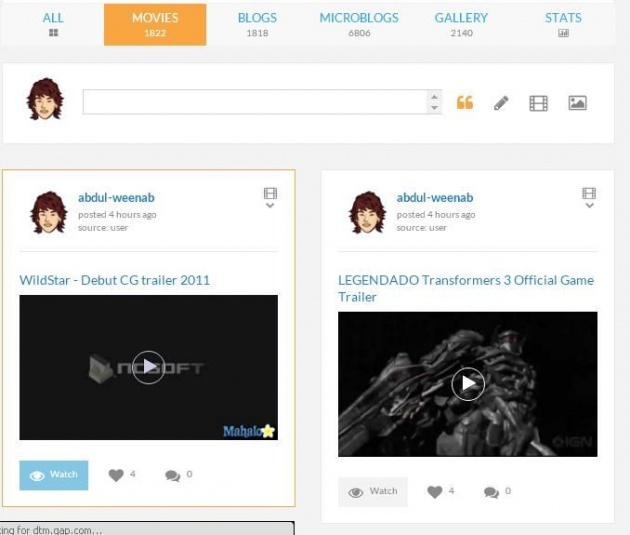Click the Mahalo logo on WildStar video
The image size is (630, 535).
click(249, 431)
